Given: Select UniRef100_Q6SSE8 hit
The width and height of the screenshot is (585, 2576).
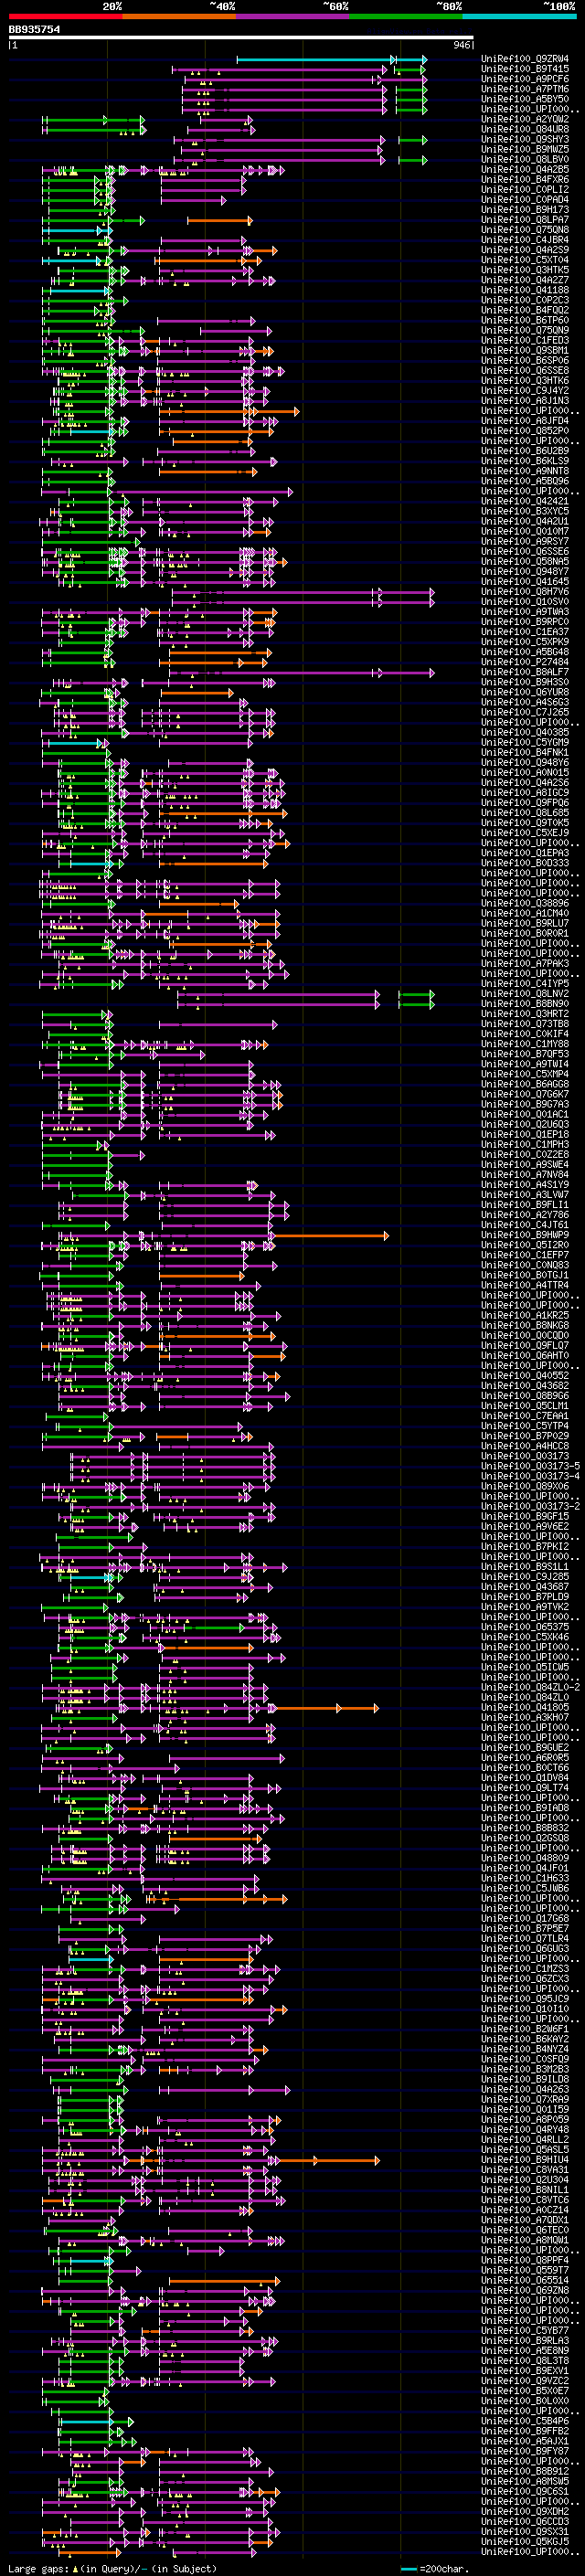Looking at the screenshot, I should point(525,370).
